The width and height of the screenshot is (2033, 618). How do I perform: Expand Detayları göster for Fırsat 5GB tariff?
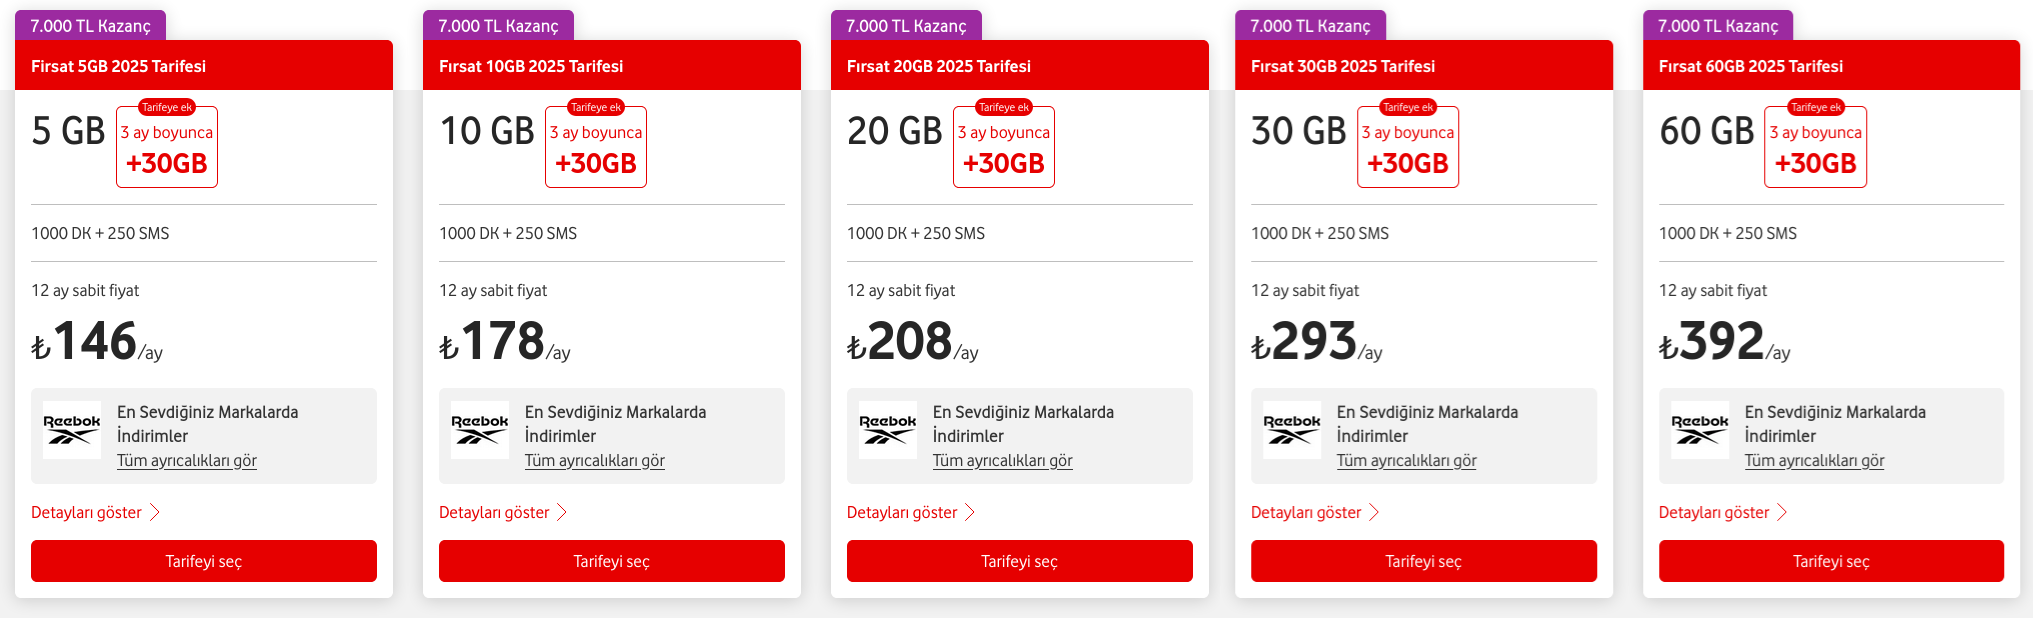point(96,512)
